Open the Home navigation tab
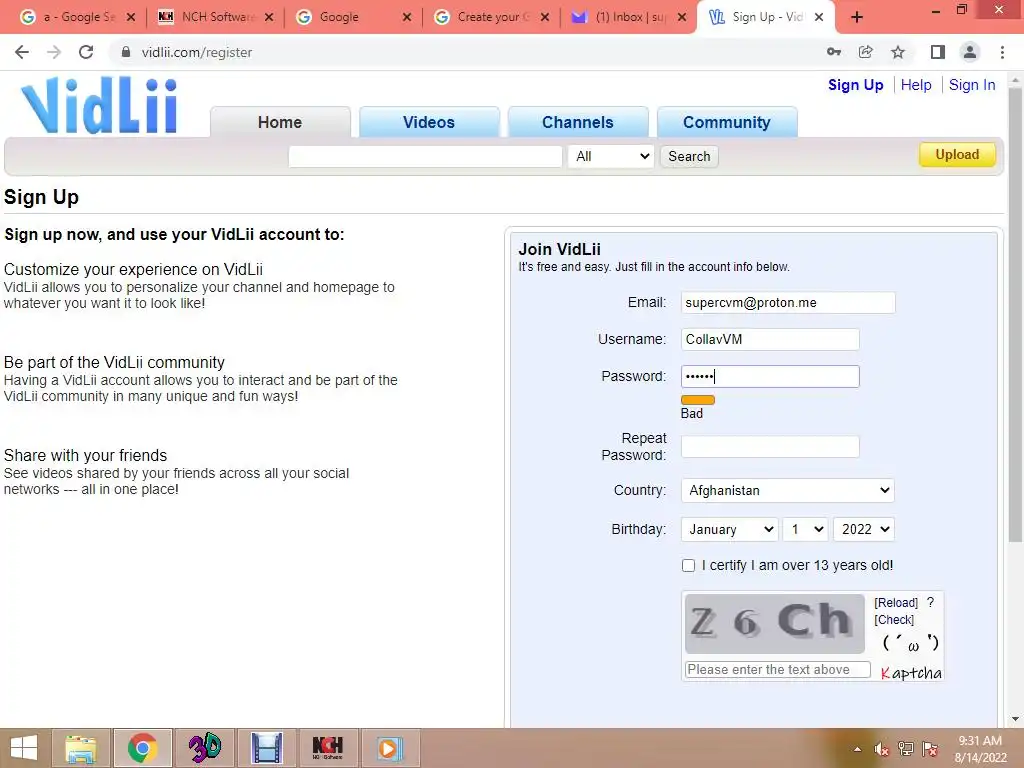This screenshot has width=1024, height=768. [280, 122]
